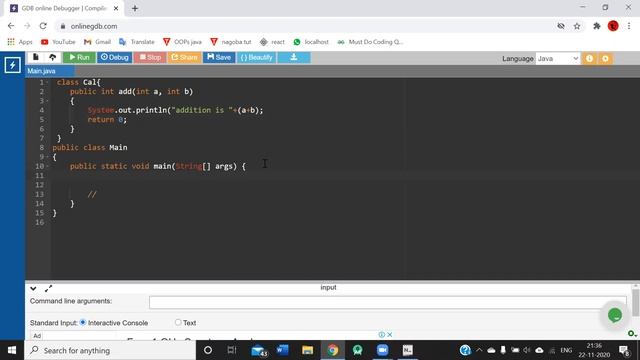
Task: Collapse the fold arrow on line 3
Action: [47, 101]
